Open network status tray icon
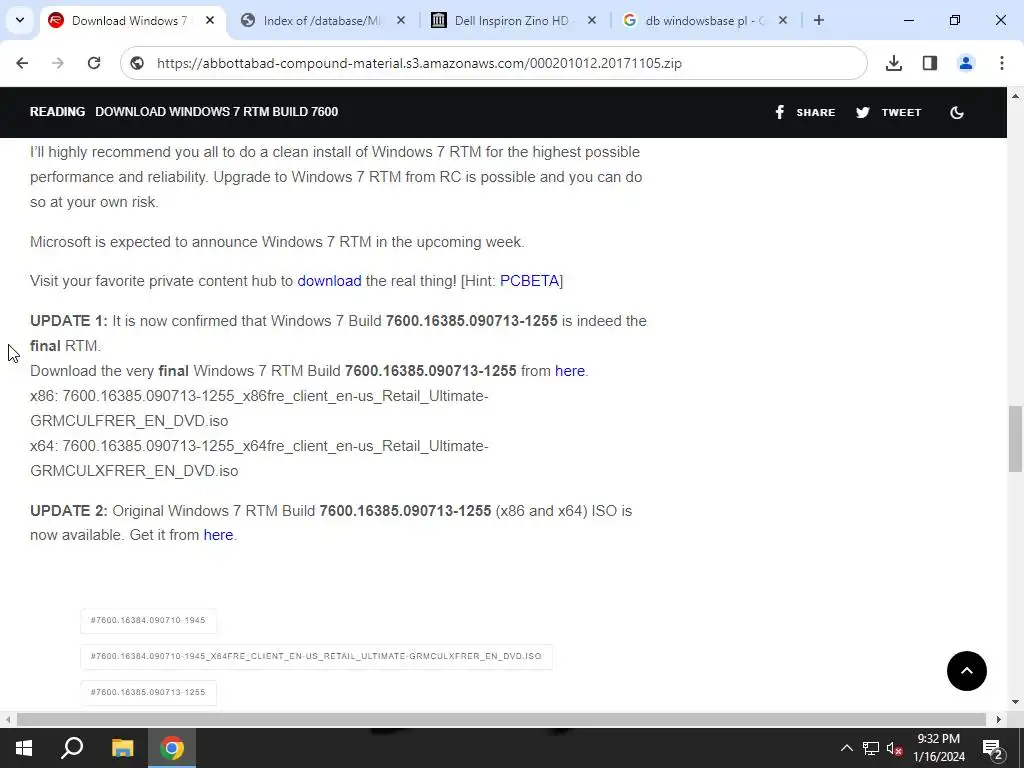This screenshot has width=1024, height=768. 871,748
